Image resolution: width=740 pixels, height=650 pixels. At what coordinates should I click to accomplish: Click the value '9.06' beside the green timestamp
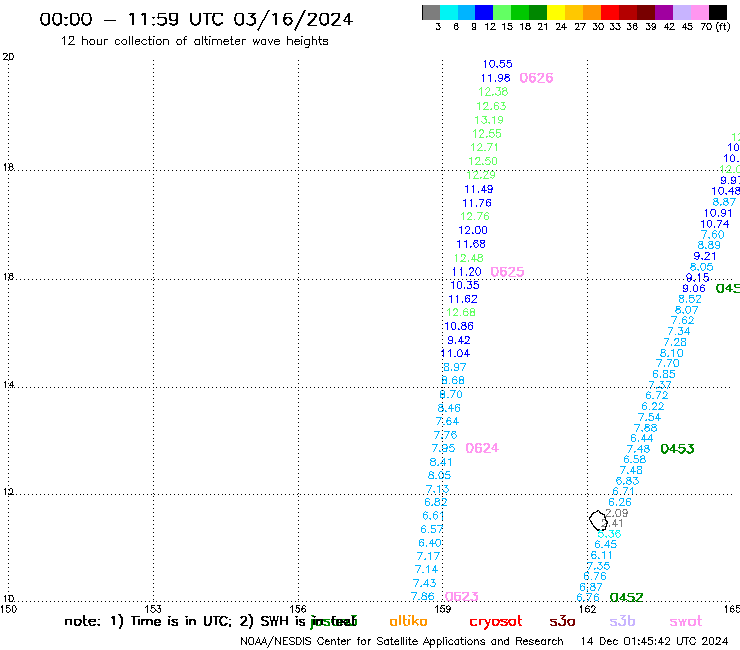click(694, 288)
